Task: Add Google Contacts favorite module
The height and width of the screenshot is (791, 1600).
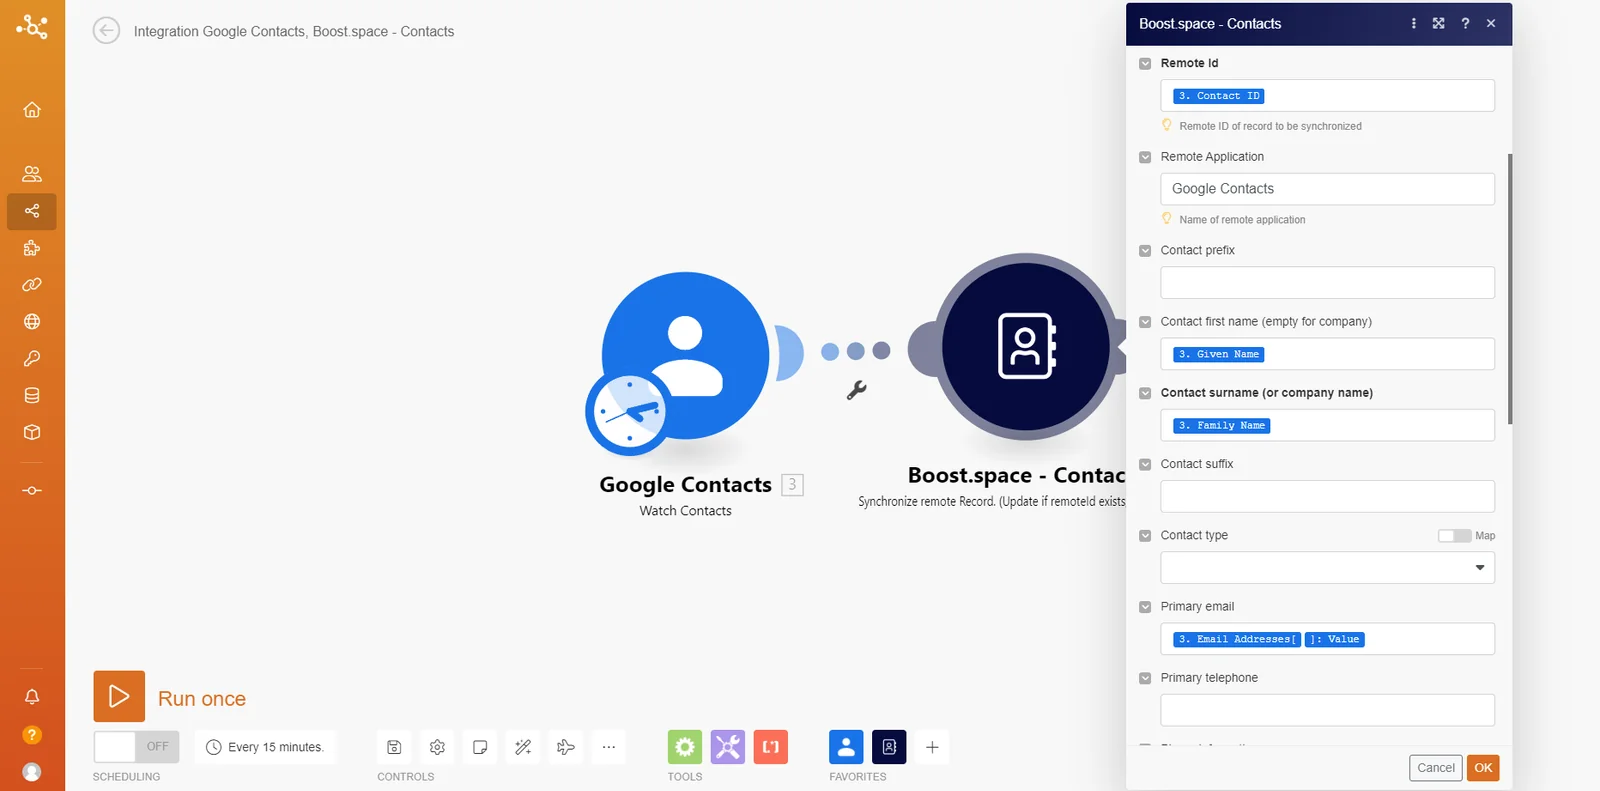Action: [x=846, y=747]
